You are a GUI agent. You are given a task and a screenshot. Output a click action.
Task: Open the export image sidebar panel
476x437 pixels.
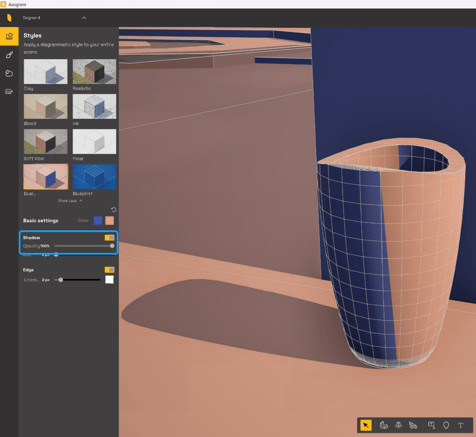click(x=9, y=92)
